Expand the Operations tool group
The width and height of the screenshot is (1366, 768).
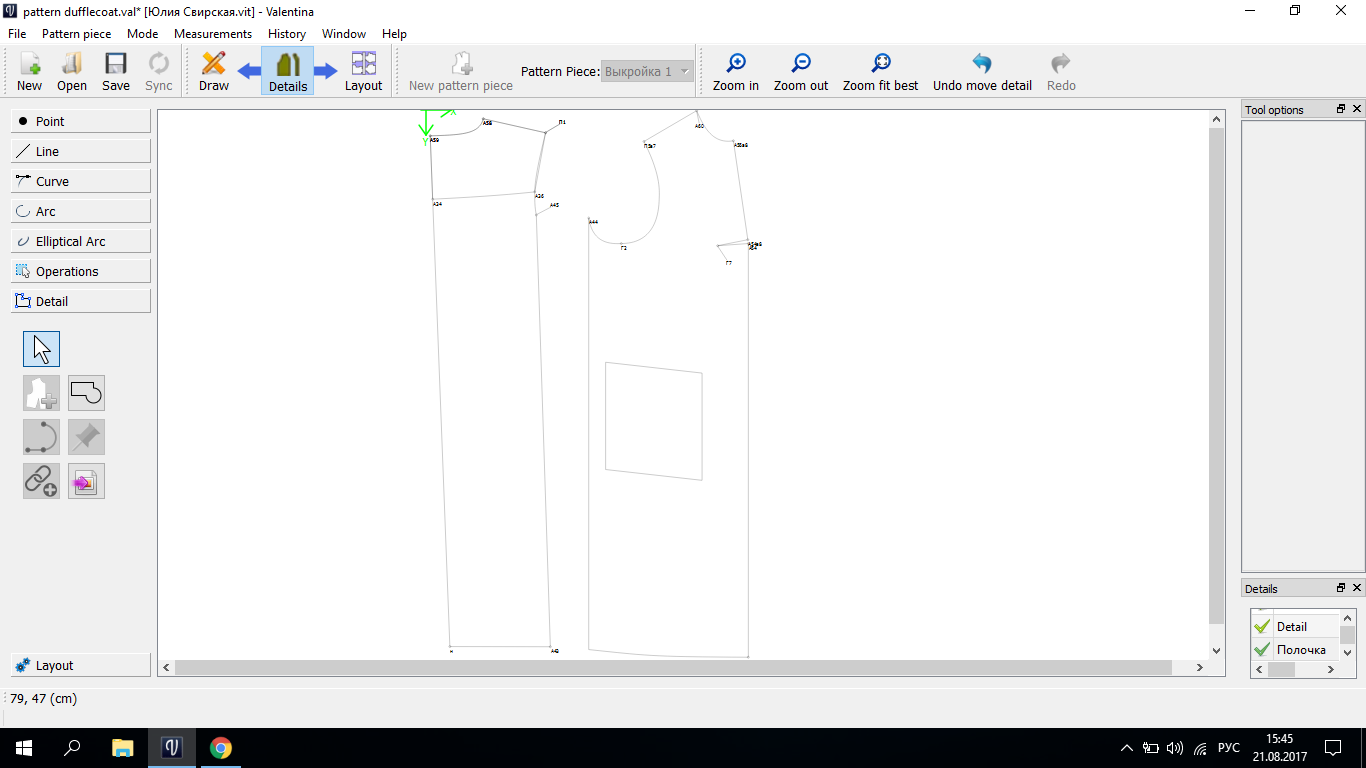point(81,271)
